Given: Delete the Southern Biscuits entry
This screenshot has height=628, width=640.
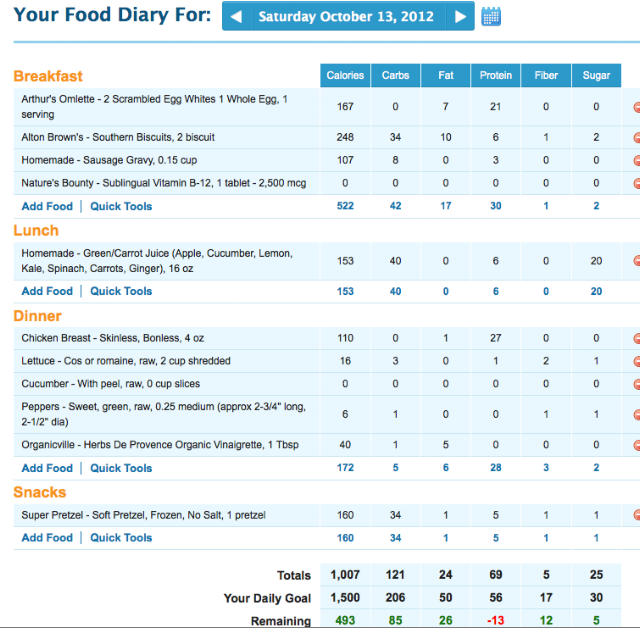Looking at the screenshot, I should coord(637,138).
